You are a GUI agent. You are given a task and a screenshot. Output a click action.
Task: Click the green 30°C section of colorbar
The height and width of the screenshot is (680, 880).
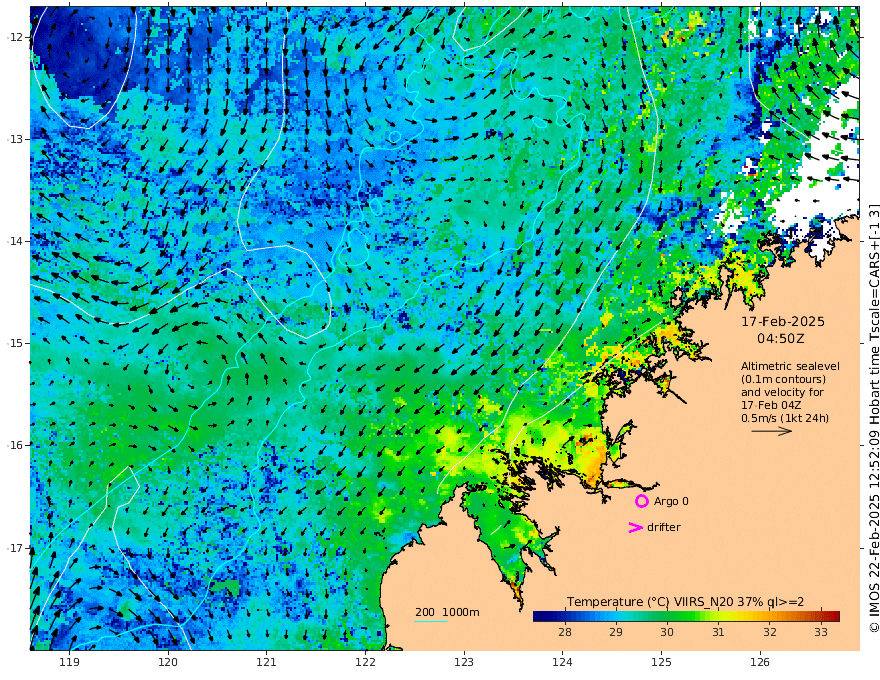[667, 617]
